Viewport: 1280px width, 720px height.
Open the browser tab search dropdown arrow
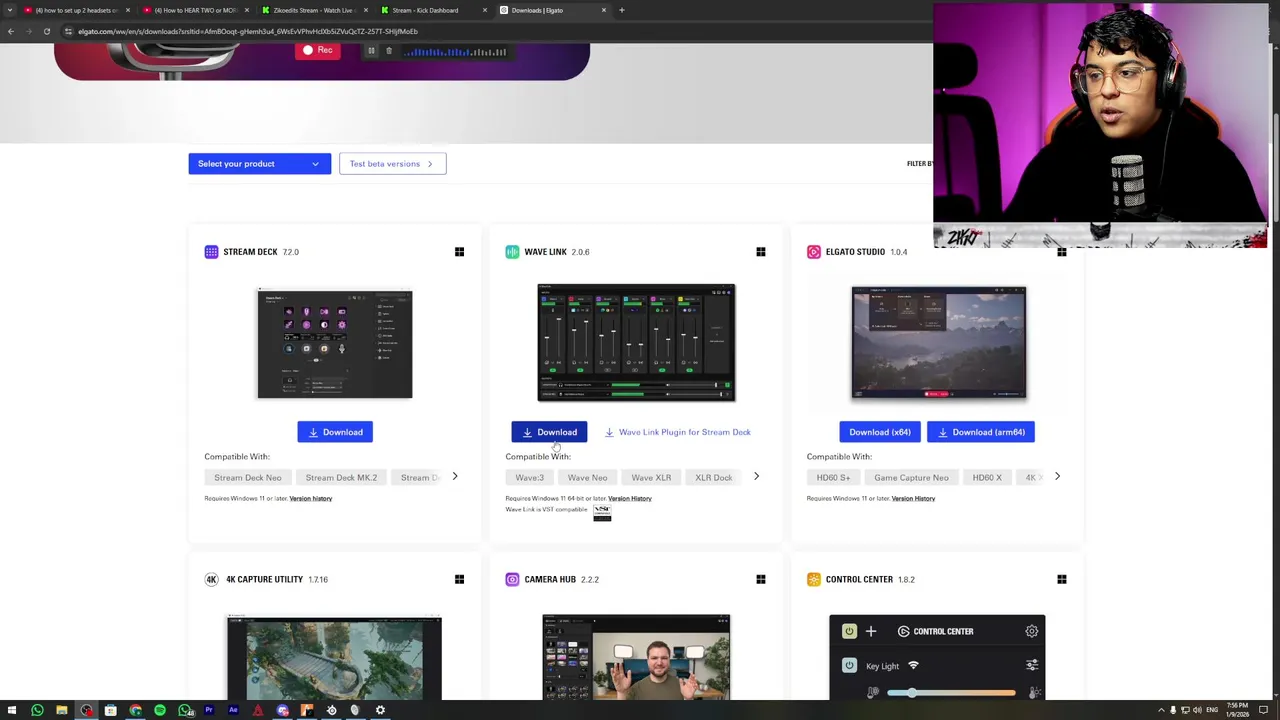pos(10,10)
